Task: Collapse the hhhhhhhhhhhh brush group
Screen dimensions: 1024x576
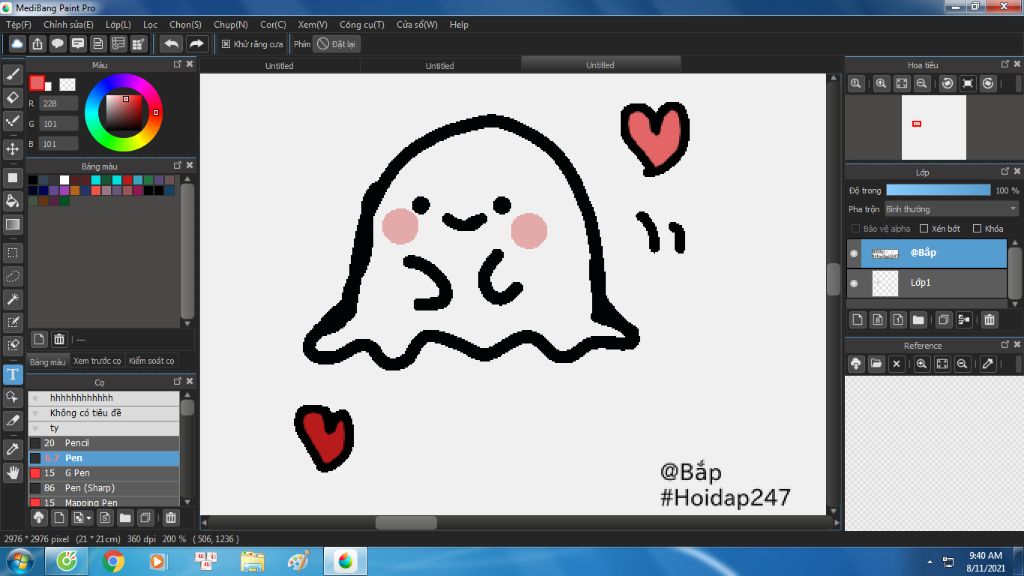Action: coord(35,398)
